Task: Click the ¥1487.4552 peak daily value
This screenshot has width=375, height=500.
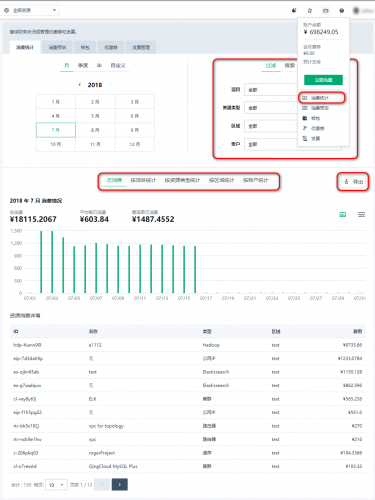Action: [x=153, y=219]
